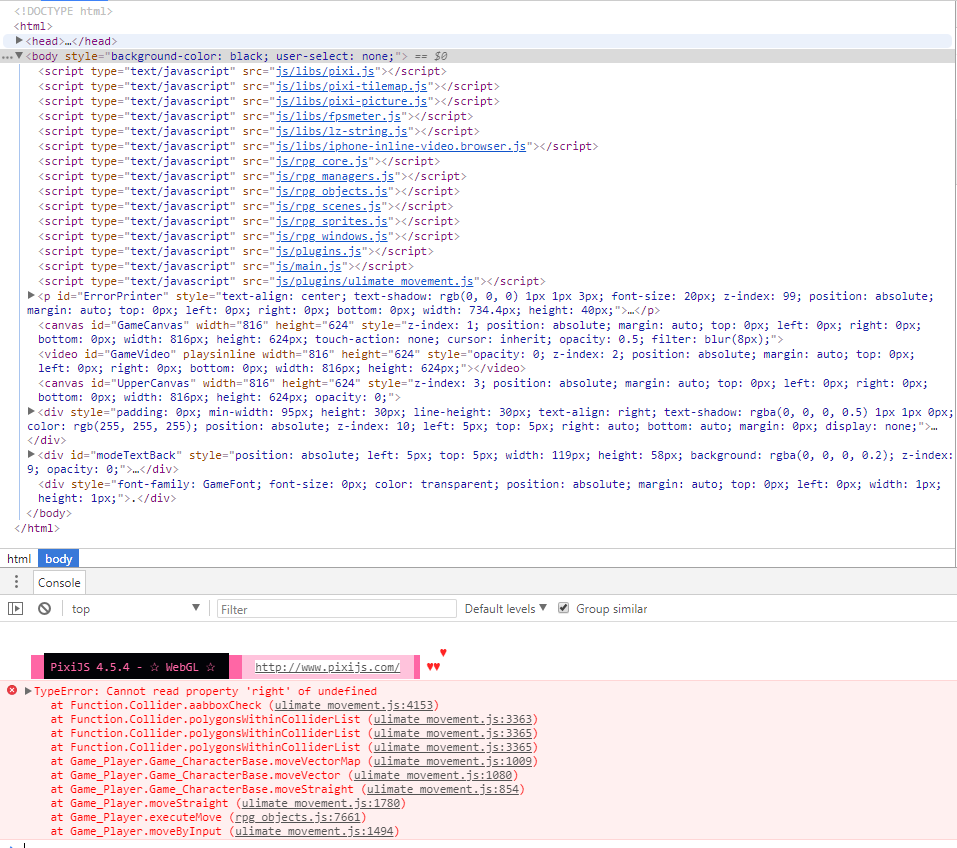Click the red error icon beside TypeError
The width and height of the screenshot is (957, 848).
pyautogui.click(x=12, y=690)
